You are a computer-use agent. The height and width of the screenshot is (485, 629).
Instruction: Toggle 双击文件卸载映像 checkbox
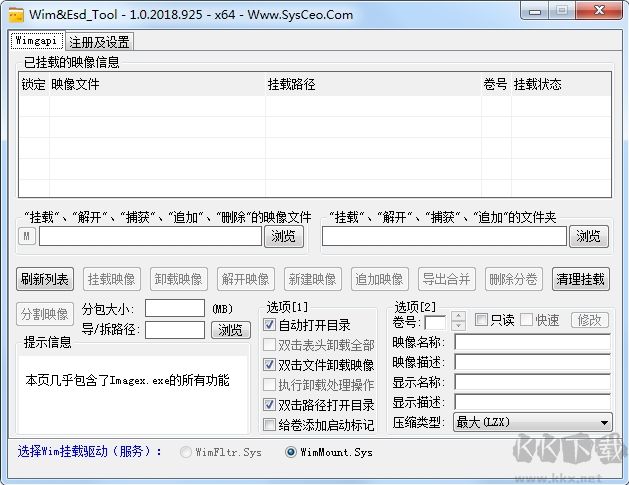pyautogui.click(x=269, y=365)
